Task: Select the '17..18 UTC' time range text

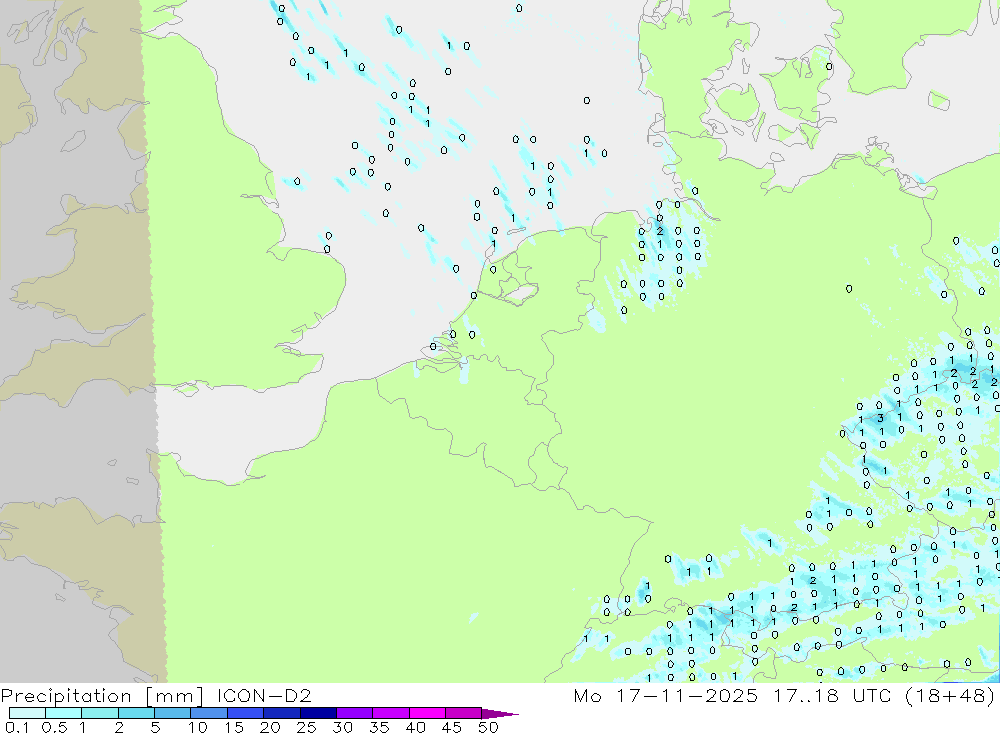Action: 832,695
